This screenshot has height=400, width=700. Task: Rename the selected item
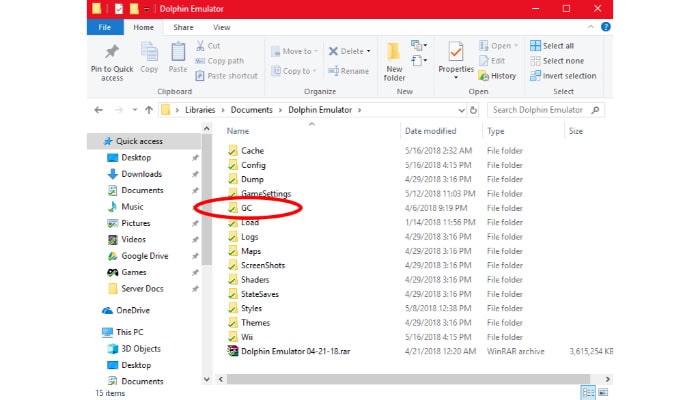[x=349, y=71]
